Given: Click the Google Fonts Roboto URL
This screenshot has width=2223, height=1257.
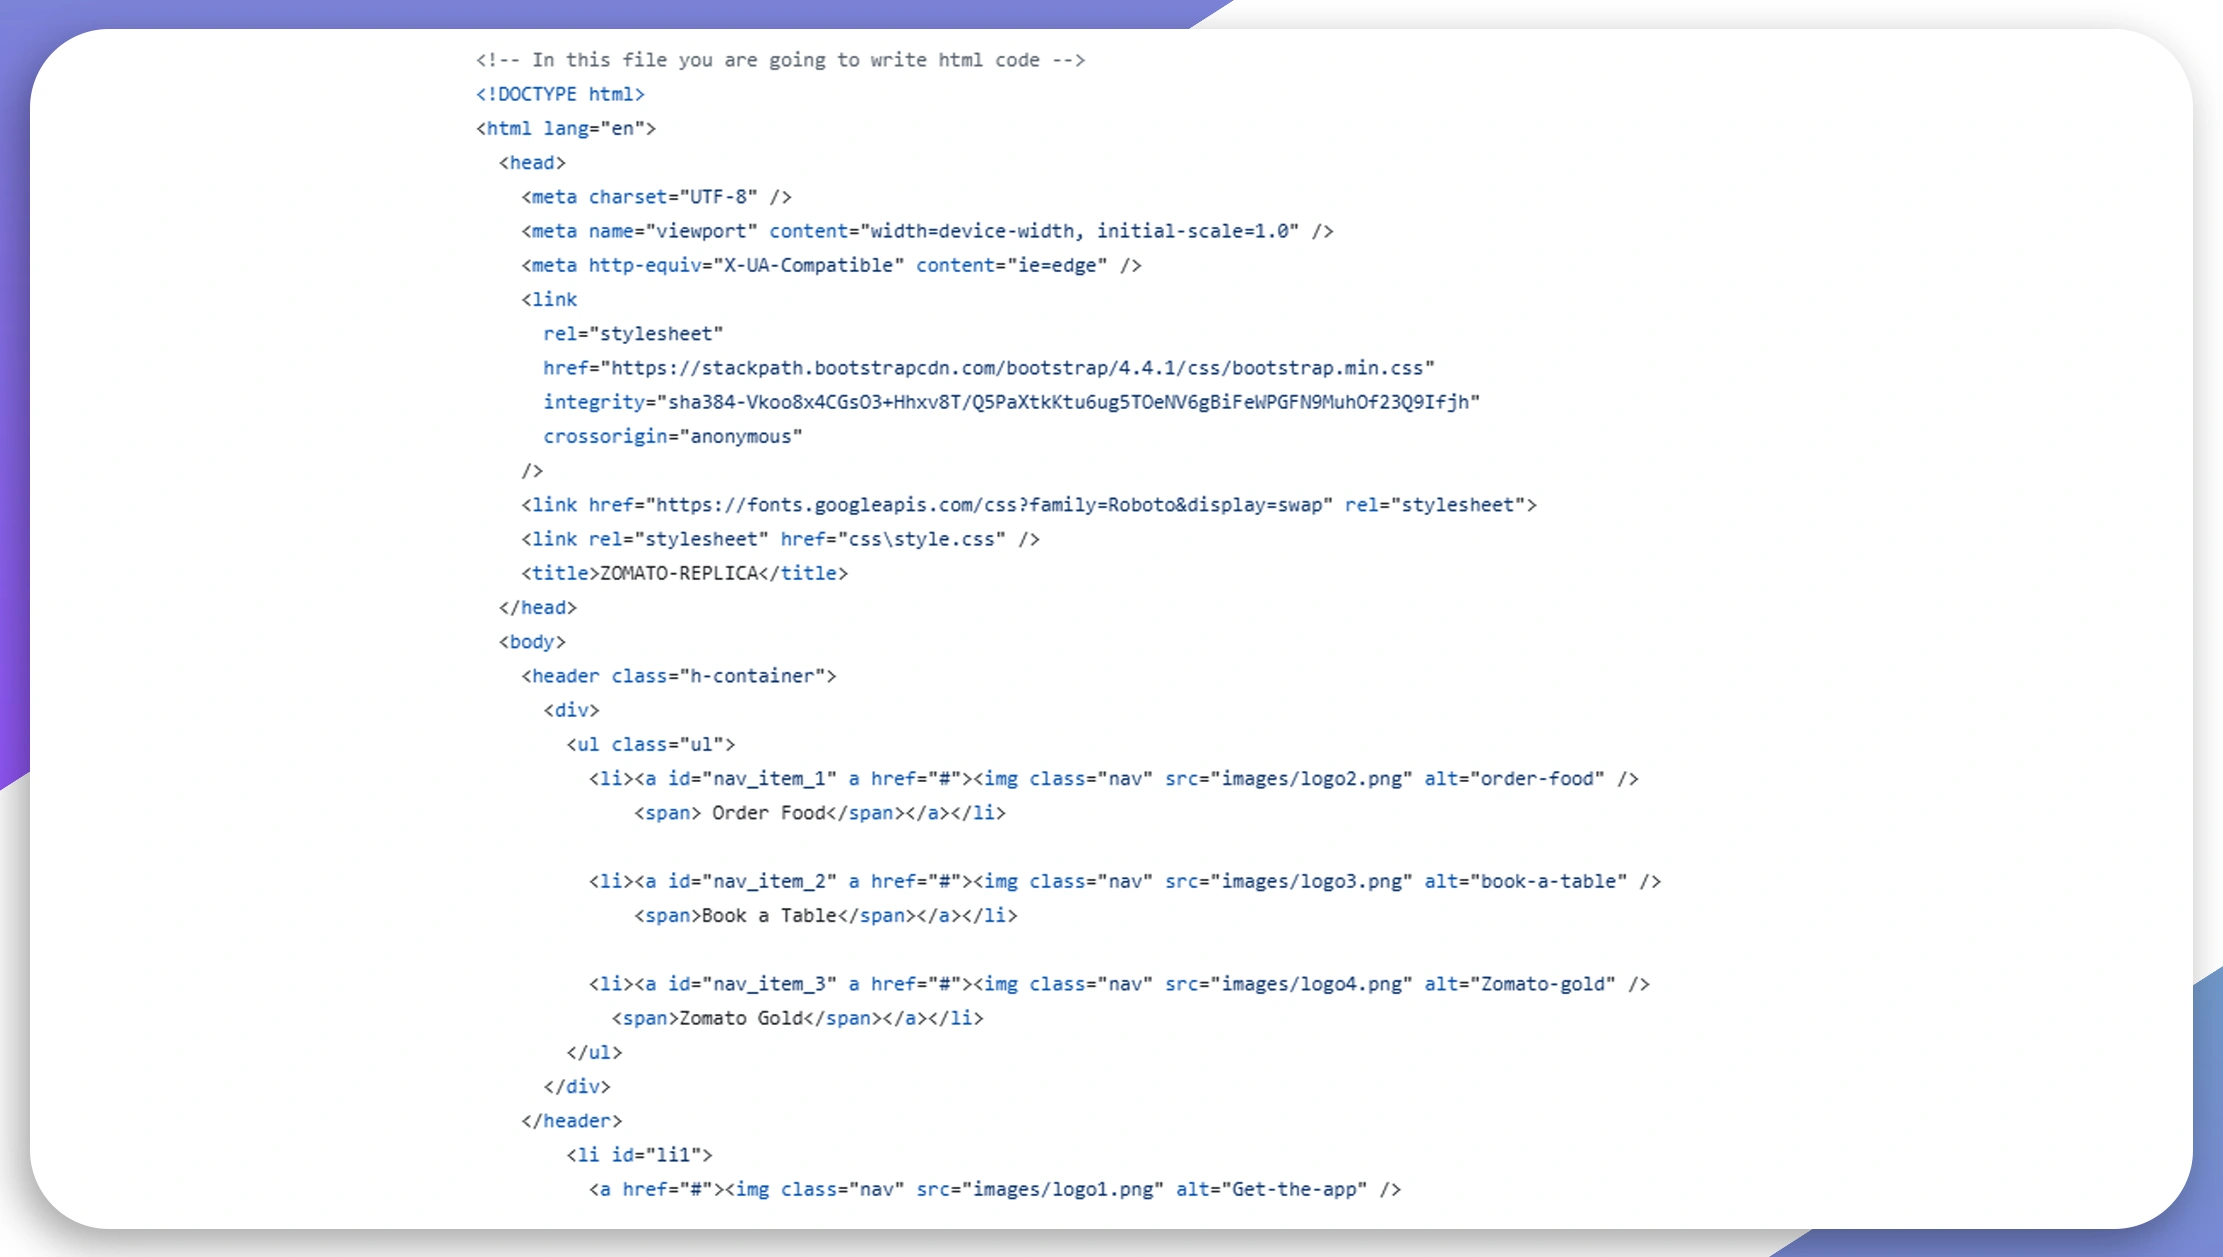Looking at the screenshot, I should [x=989, y=505].
